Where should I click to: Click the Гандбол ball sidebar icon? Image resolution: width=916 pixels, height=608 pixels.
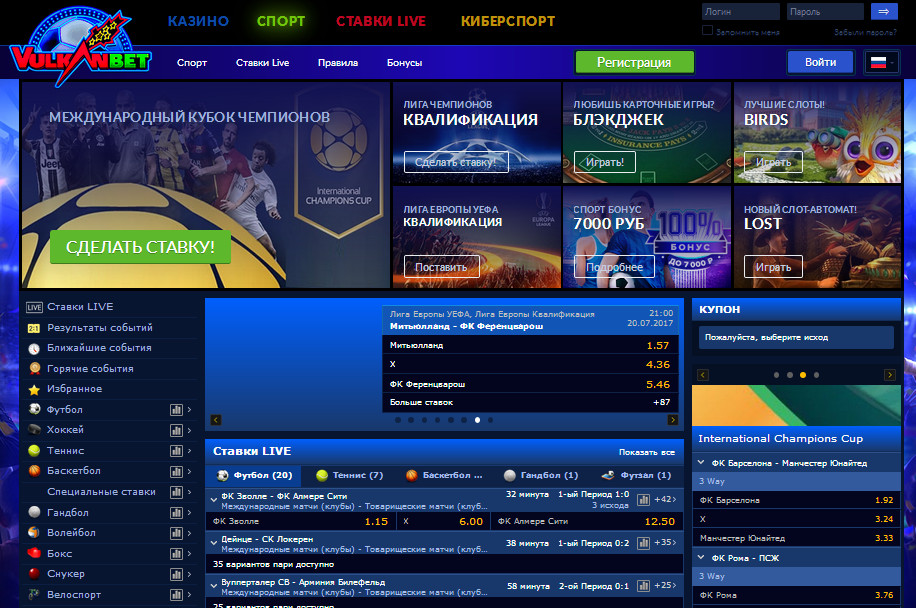point(34,512)
